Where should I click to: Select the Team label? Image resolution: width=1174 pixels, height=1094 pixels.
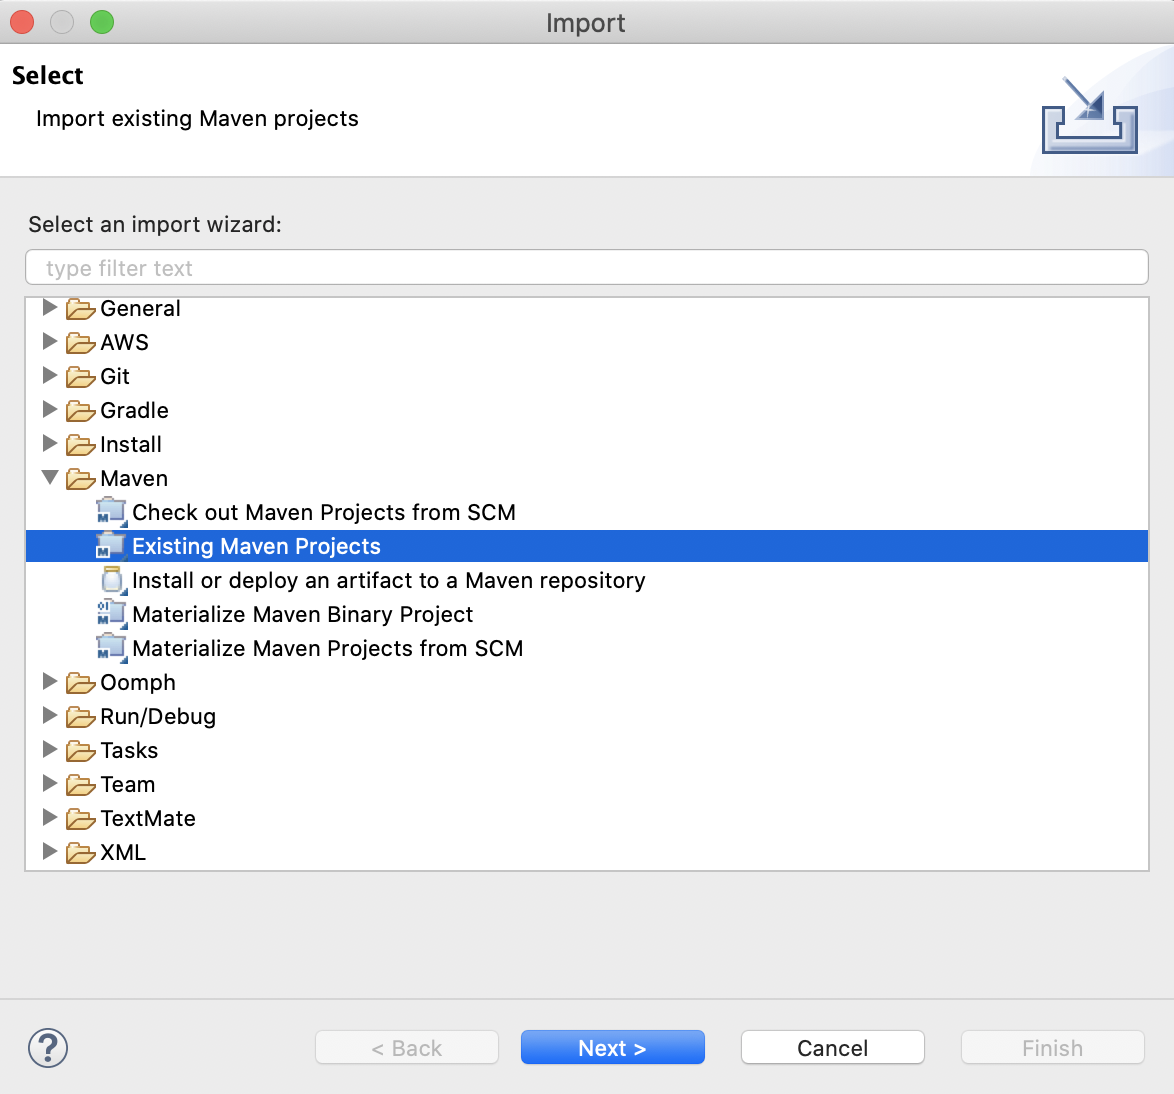point(127,785)
